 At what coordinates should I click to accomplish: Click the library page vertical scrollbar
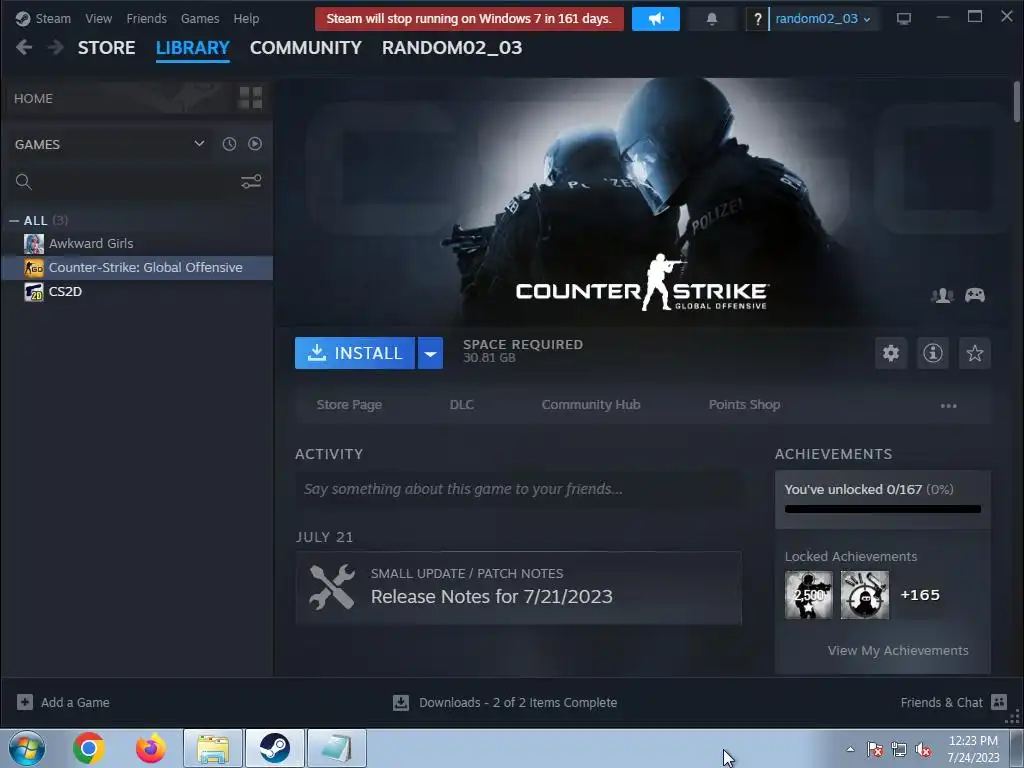[1017, 103]
